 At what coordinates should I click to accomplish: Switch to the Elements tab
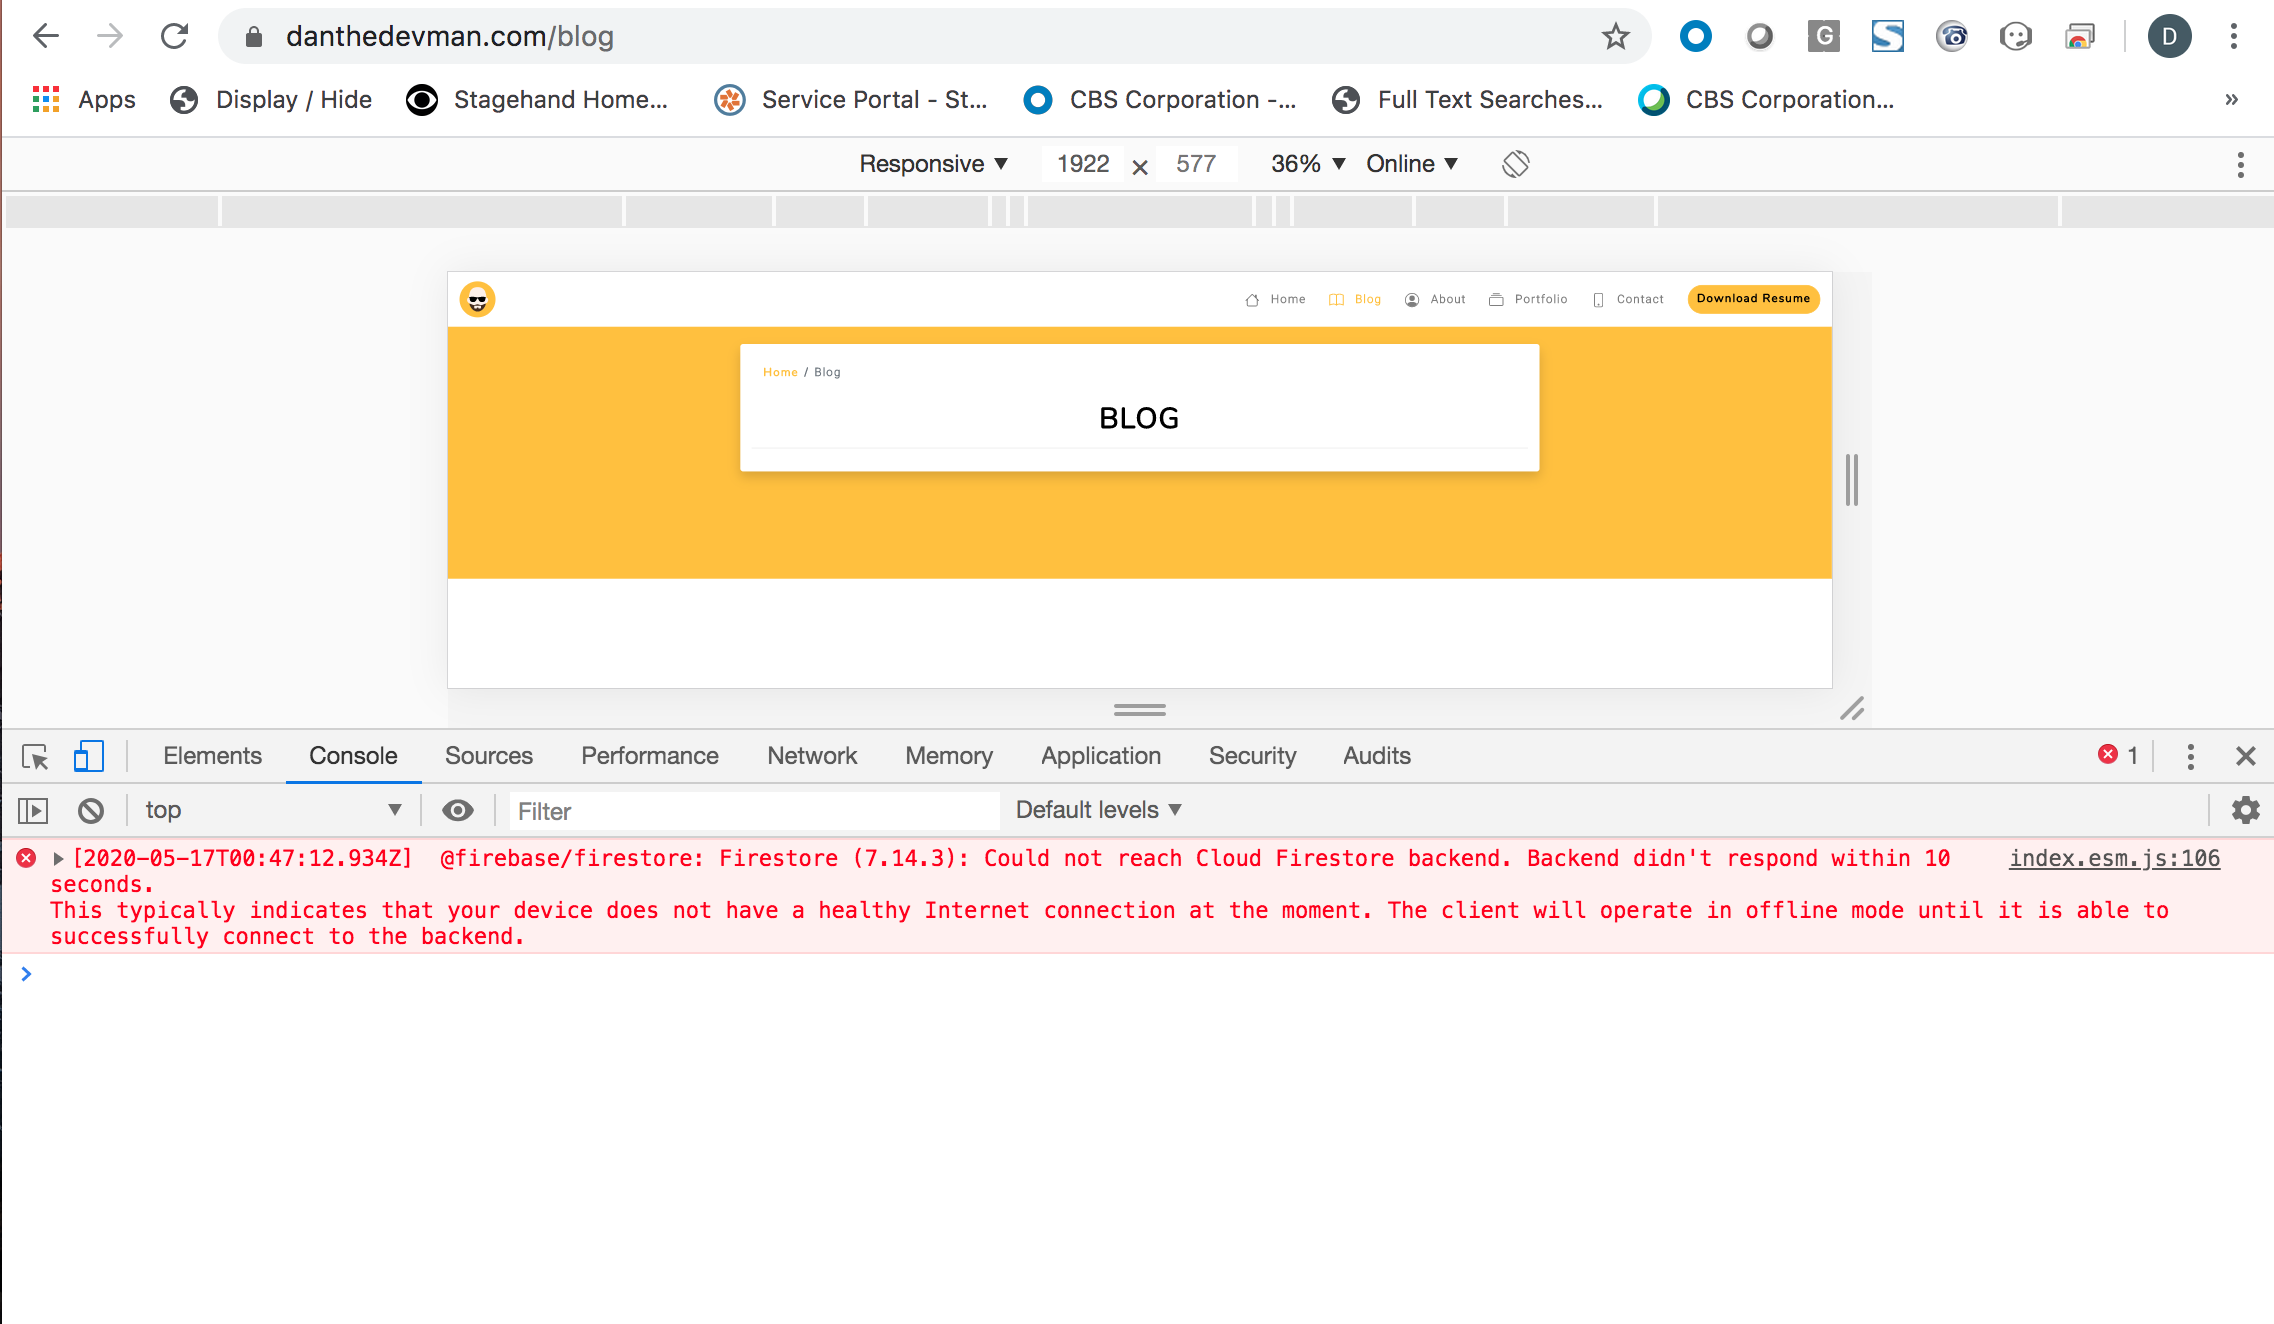pos(212,756)
